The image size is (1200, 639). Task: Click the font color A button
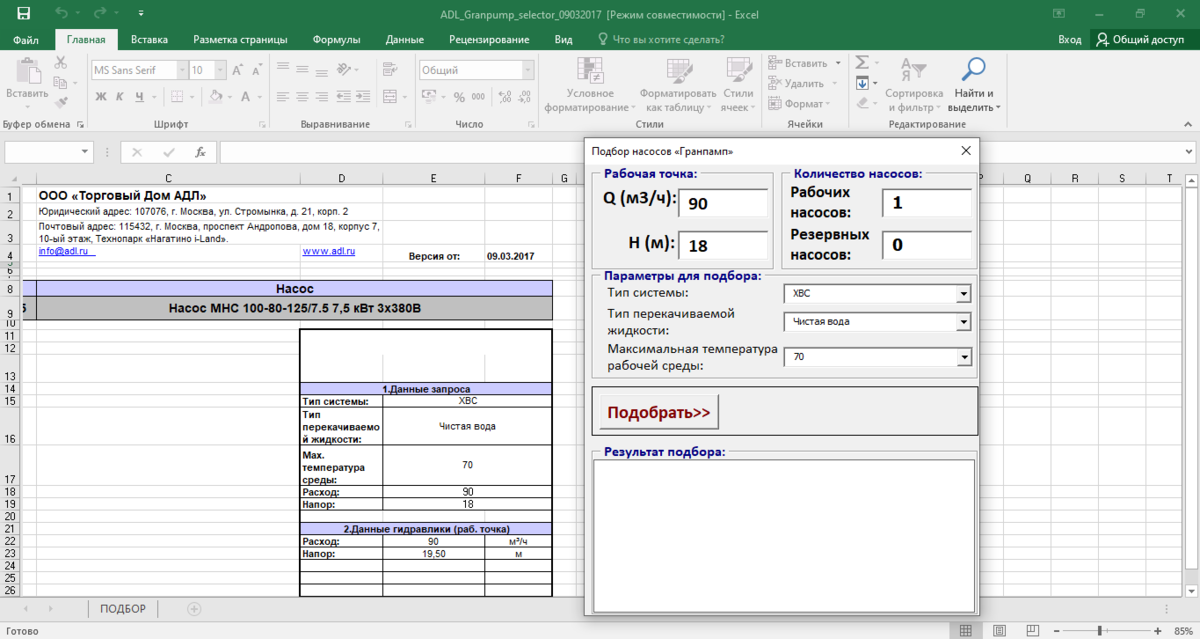click(243, 97)
